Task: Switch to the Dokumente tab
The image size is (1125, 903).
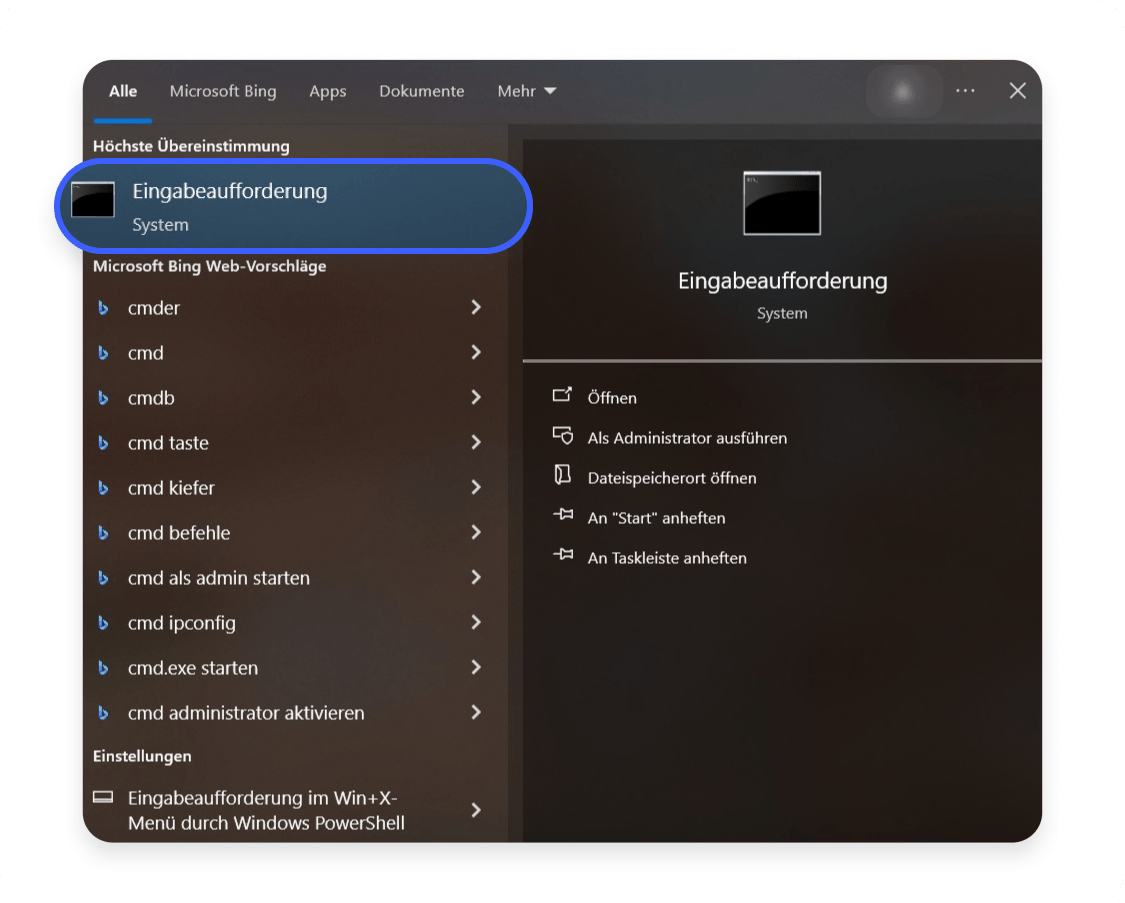Action: [421, 91]
